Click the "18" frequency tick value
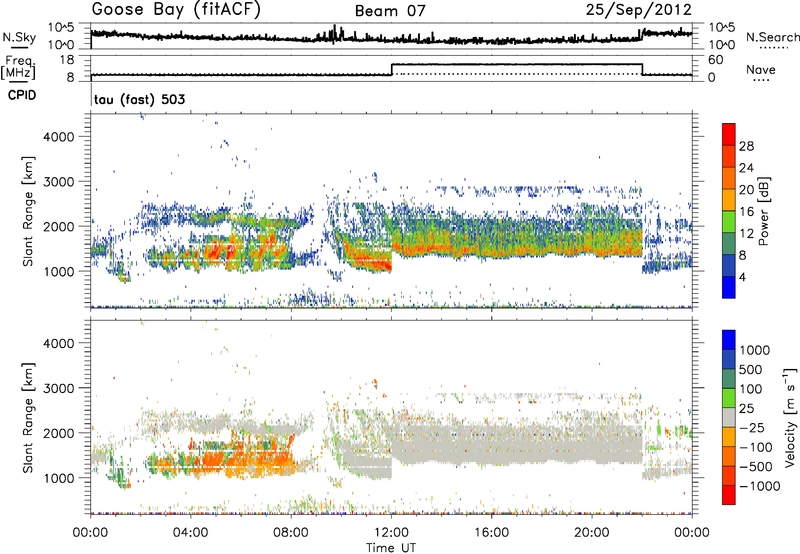This screenshot has width=800, height=554. click(x=67, y=60)
